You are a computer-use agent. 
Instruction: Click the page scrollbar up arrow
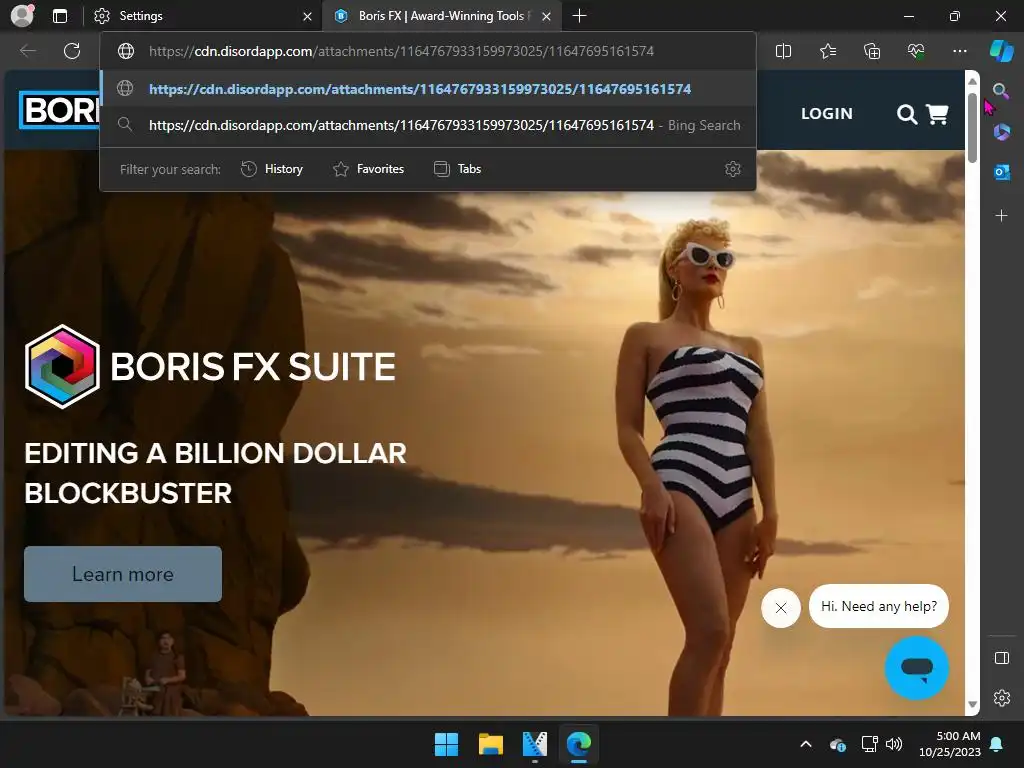(972, 81)
